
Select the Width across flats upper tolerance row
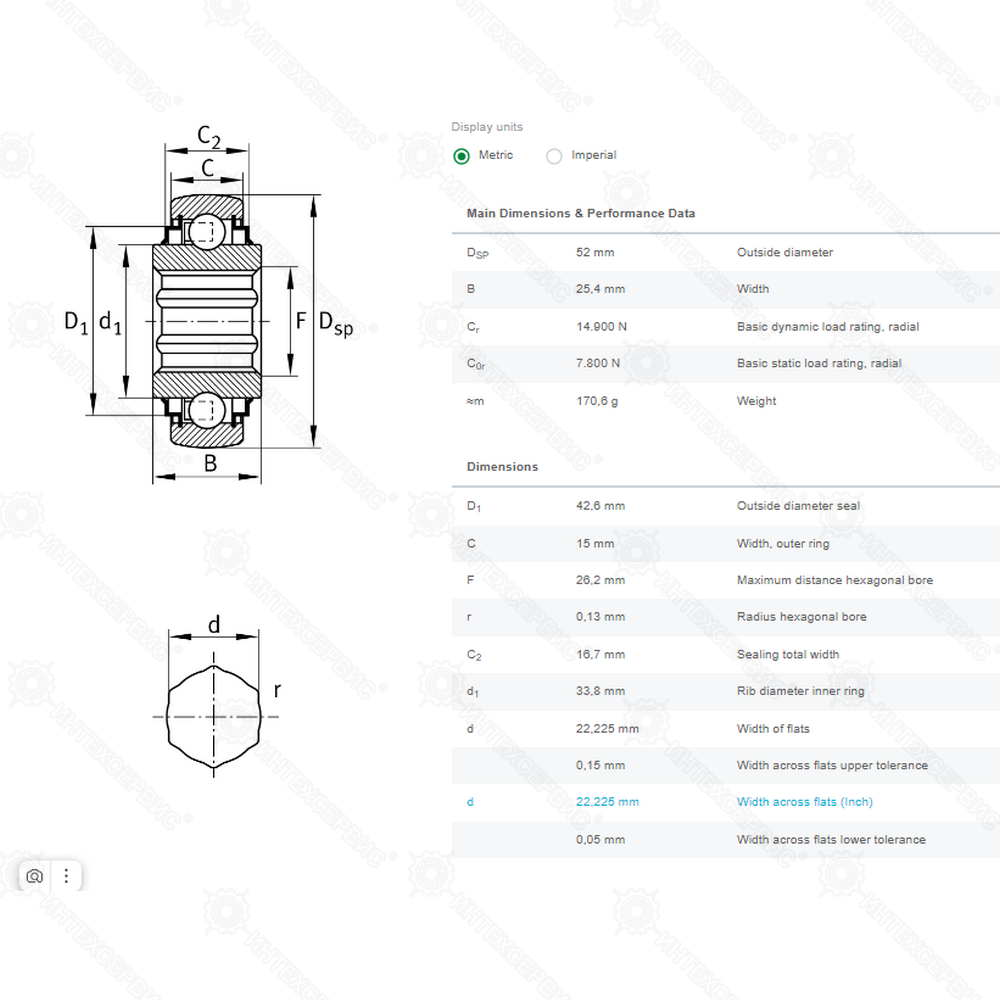point(725,766)
